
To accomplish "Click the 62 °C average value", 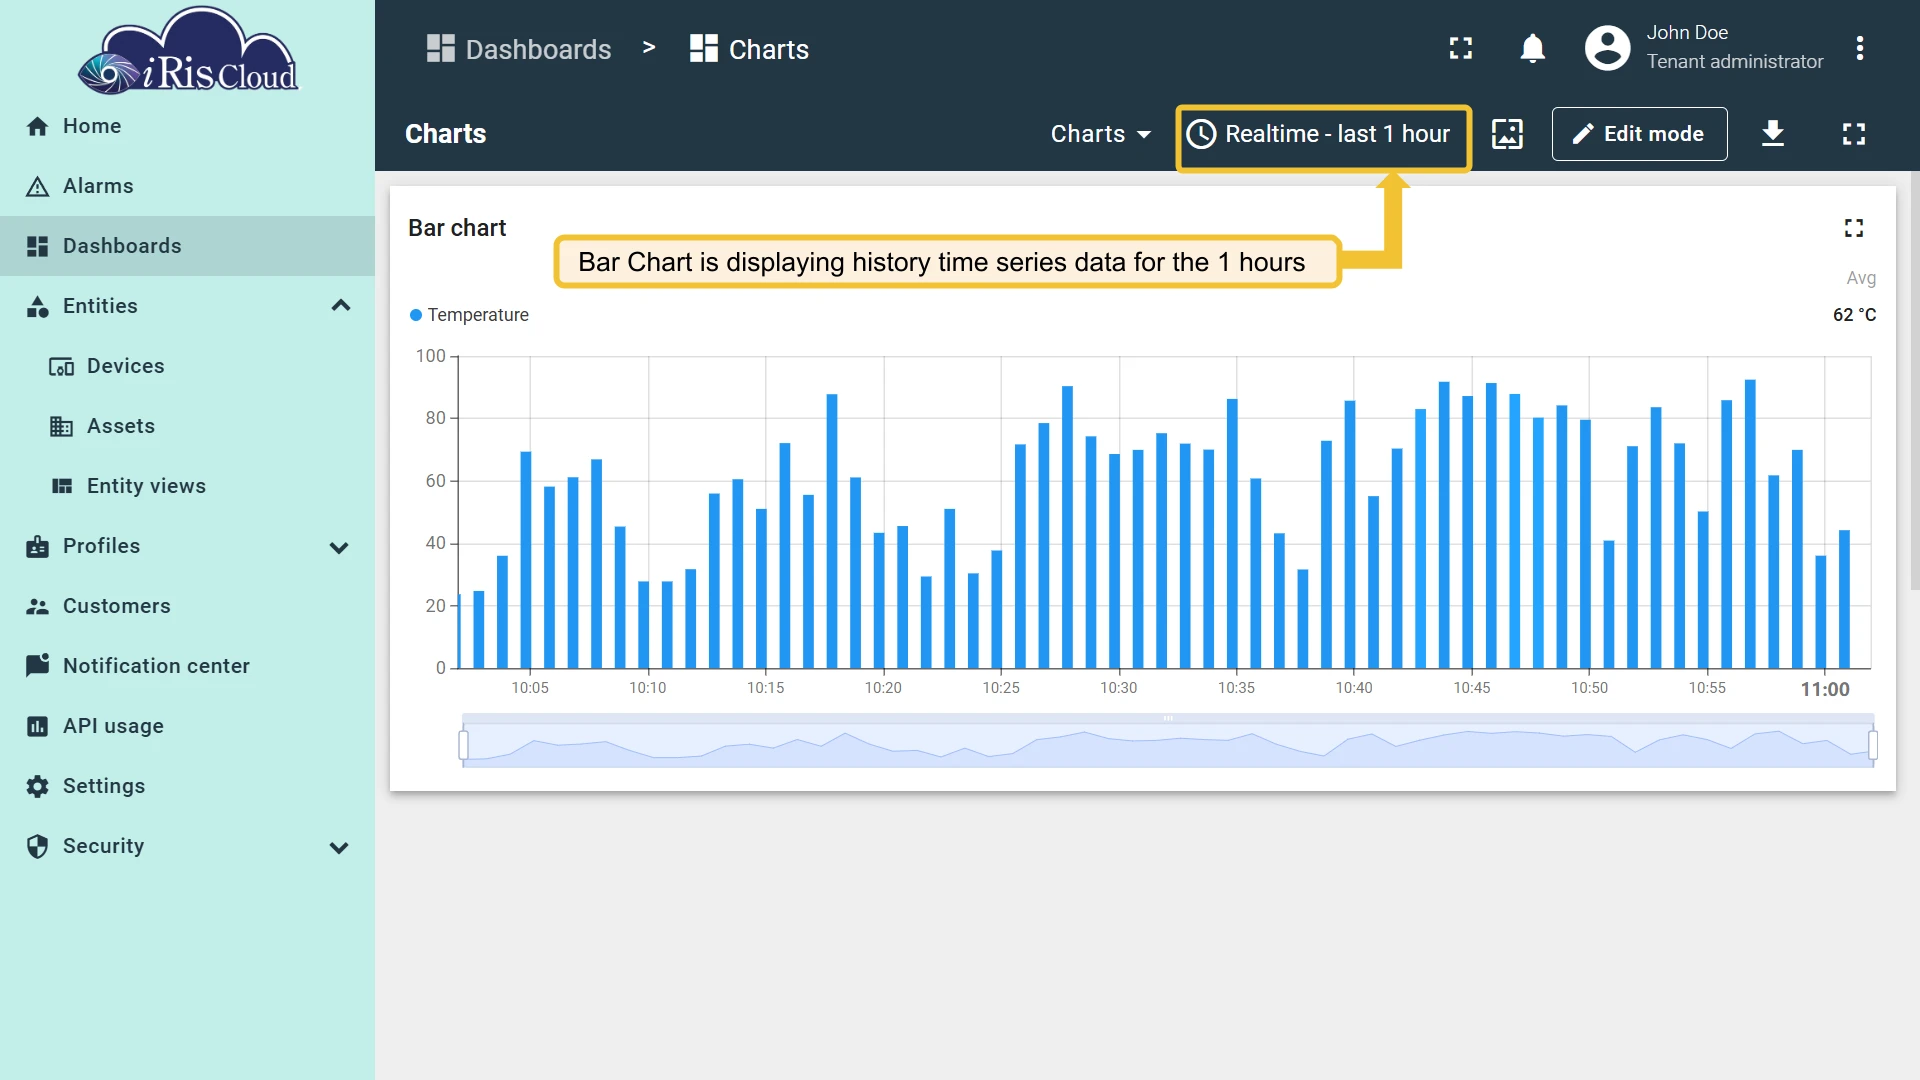I will click(x=1854, y=315).
